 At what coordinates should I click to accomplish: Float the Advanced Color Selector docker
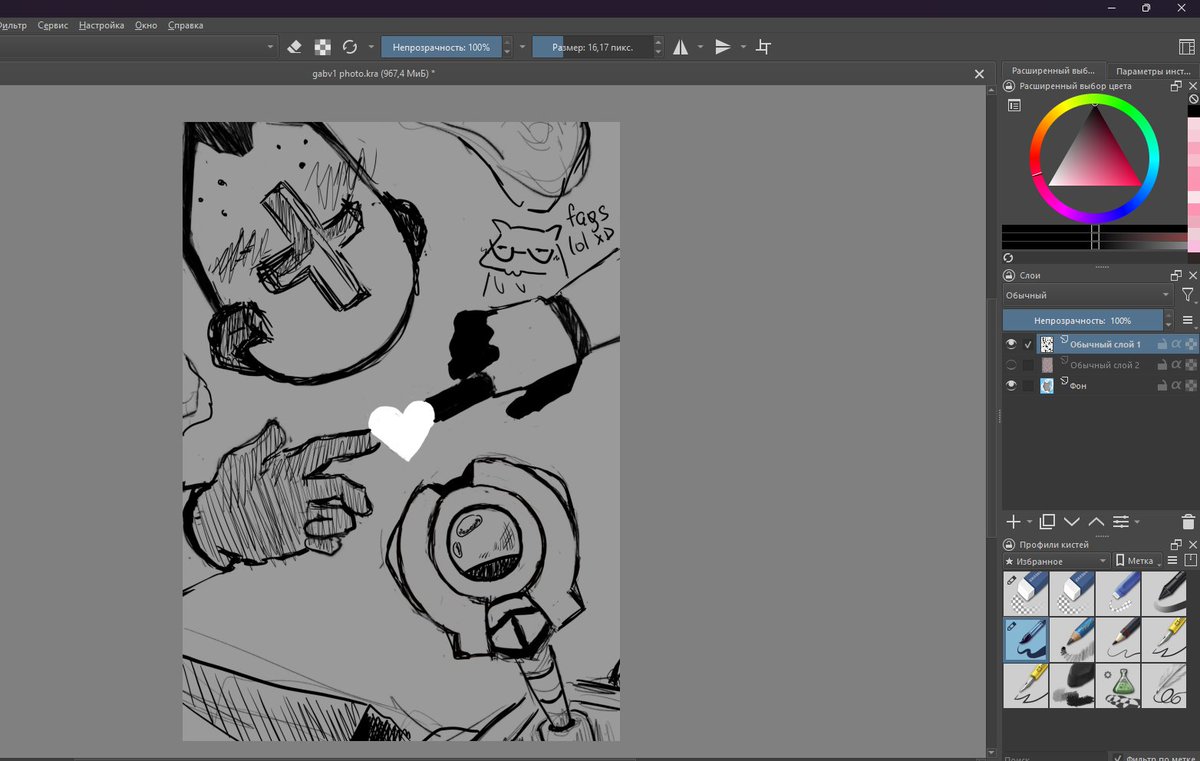point(1177,87)
